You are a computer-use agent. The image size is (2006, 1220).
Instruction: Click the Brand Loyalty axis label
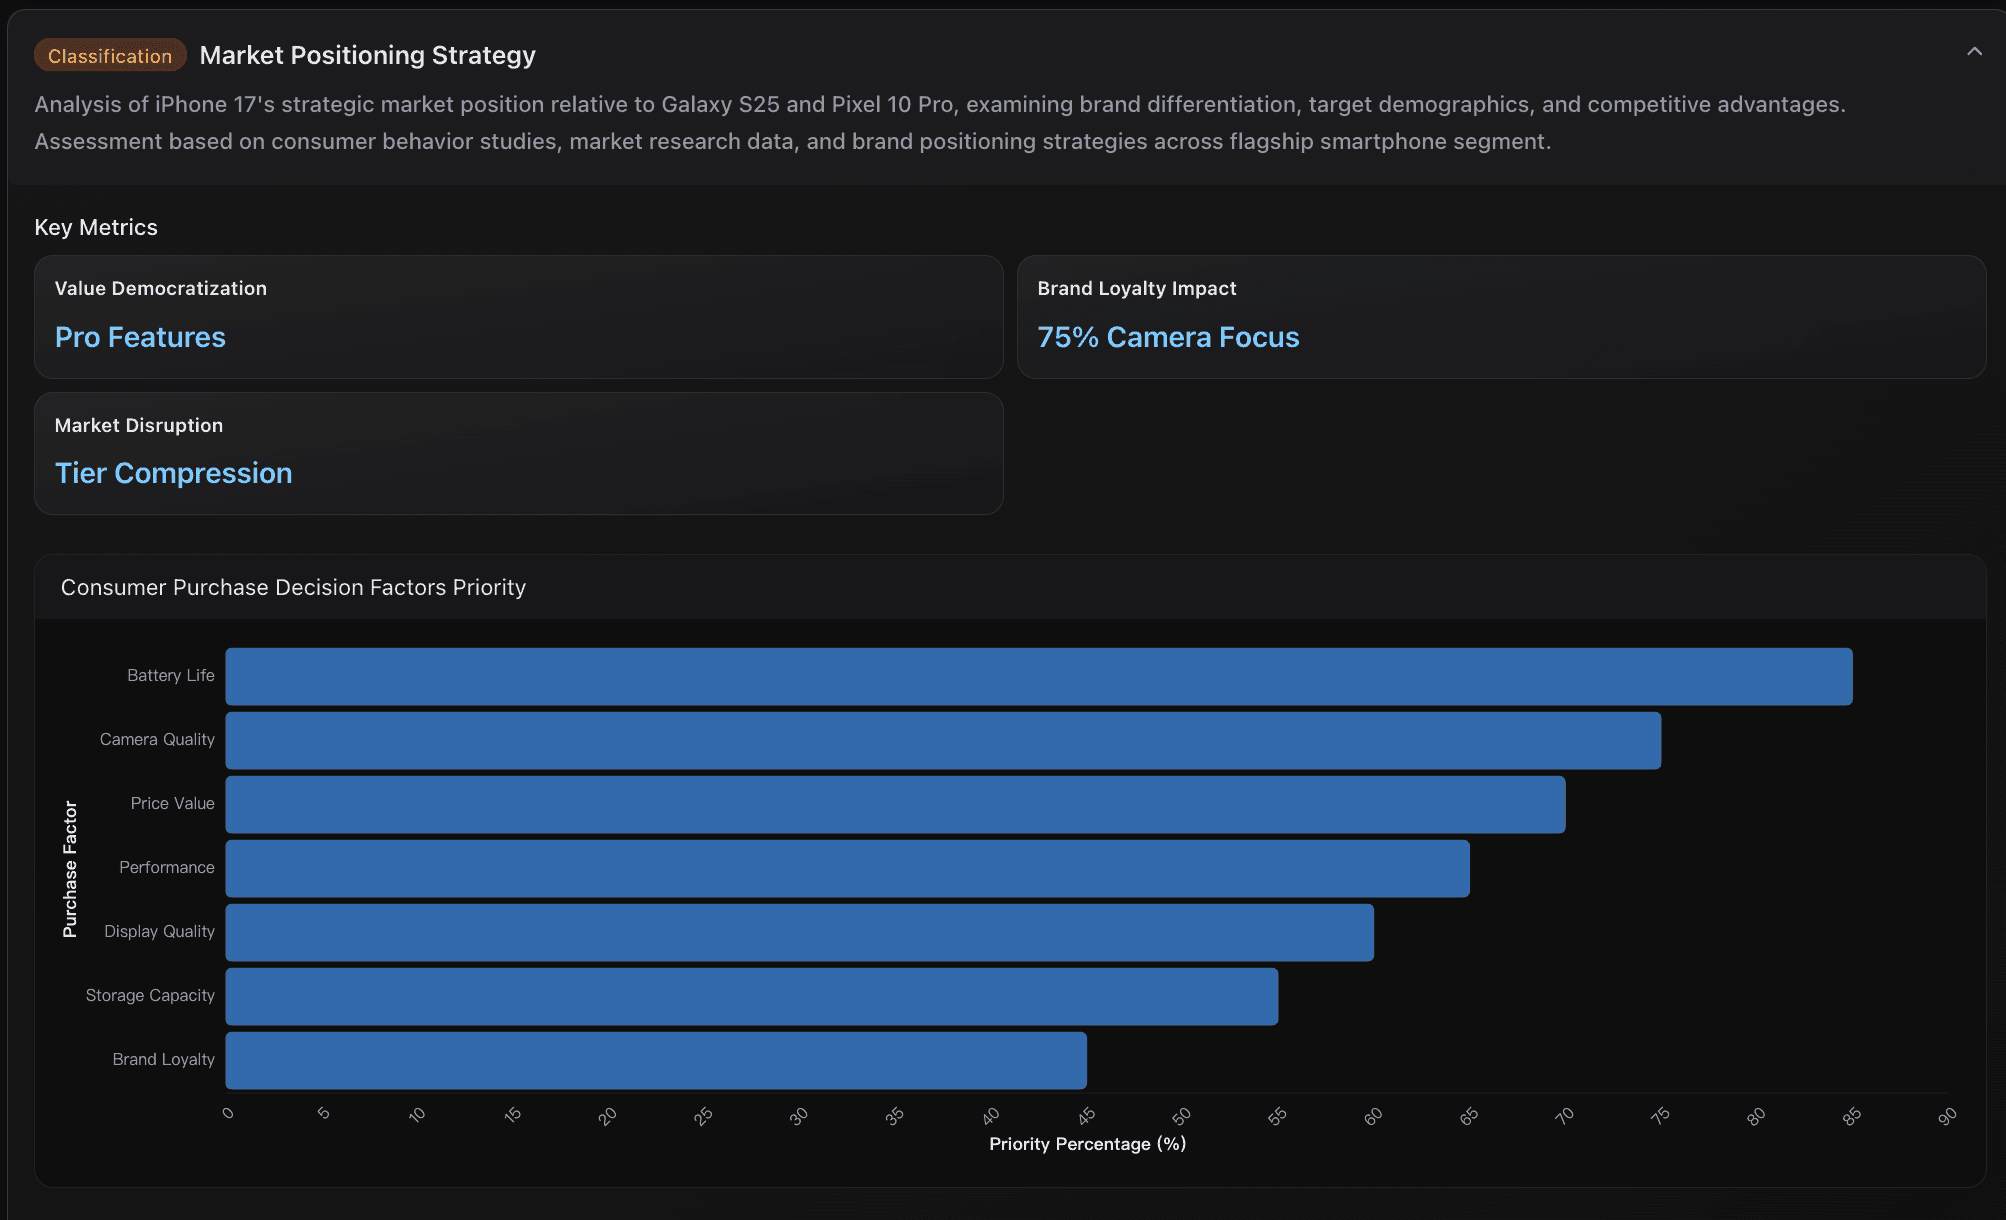point(163,1059)
